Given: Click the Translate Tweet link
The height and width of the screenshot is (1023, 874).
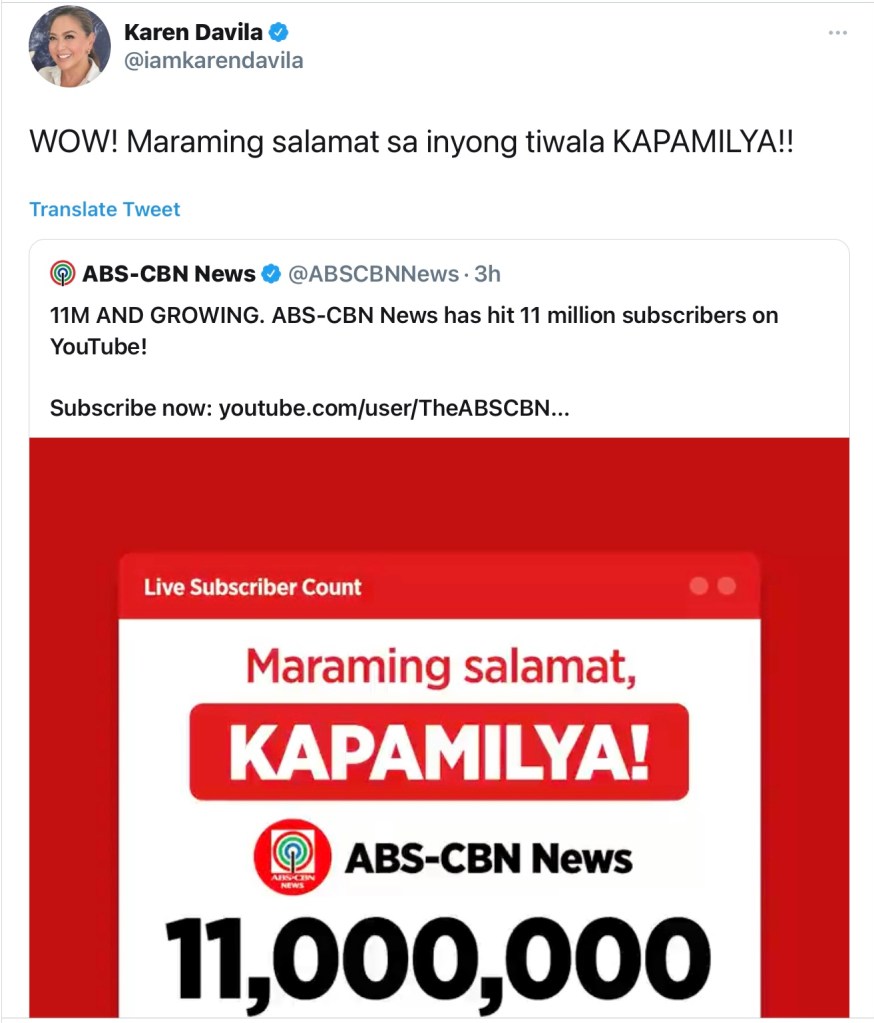Looking at the screenshot, I should [105, 209].
